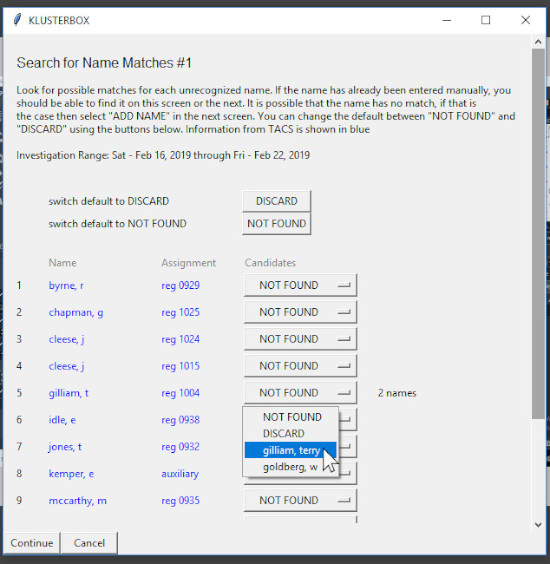Click the scrollbar down arrow
550x564 pixels.
(538, 525)
